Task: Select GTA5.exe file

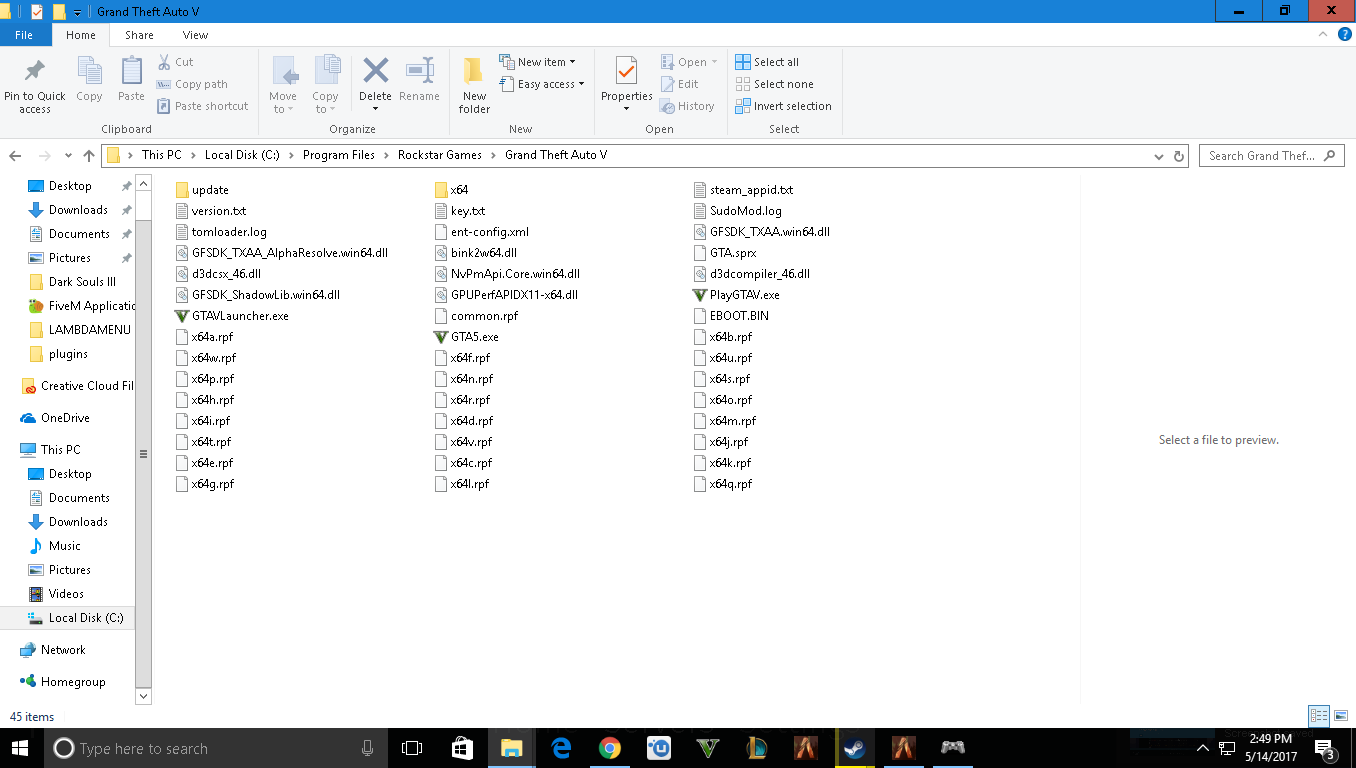Action: tap(466, 337)
